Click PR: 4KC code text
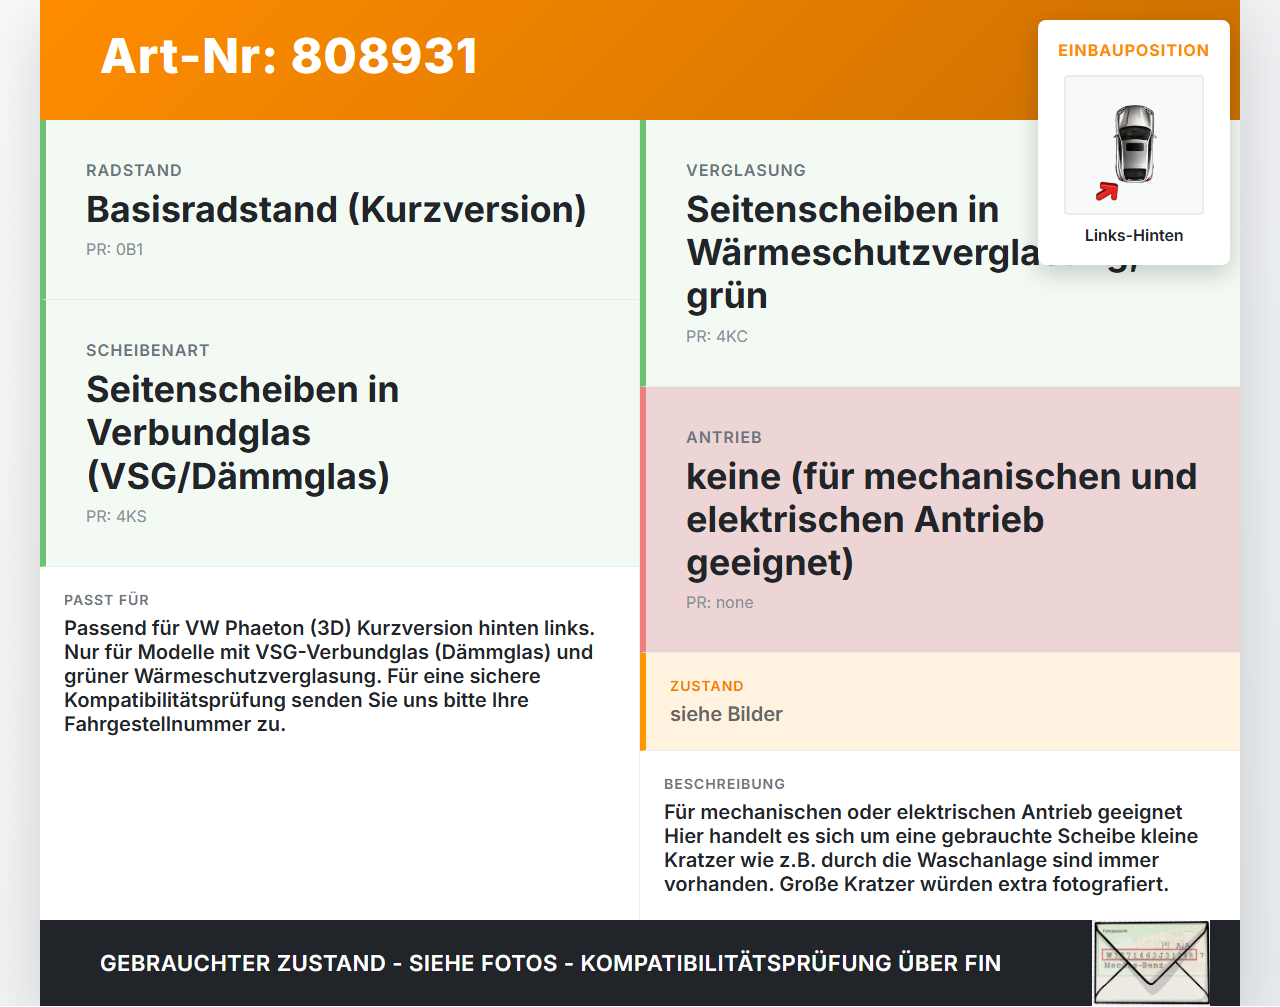The image size is (1280, 1007). click(717, 336)
